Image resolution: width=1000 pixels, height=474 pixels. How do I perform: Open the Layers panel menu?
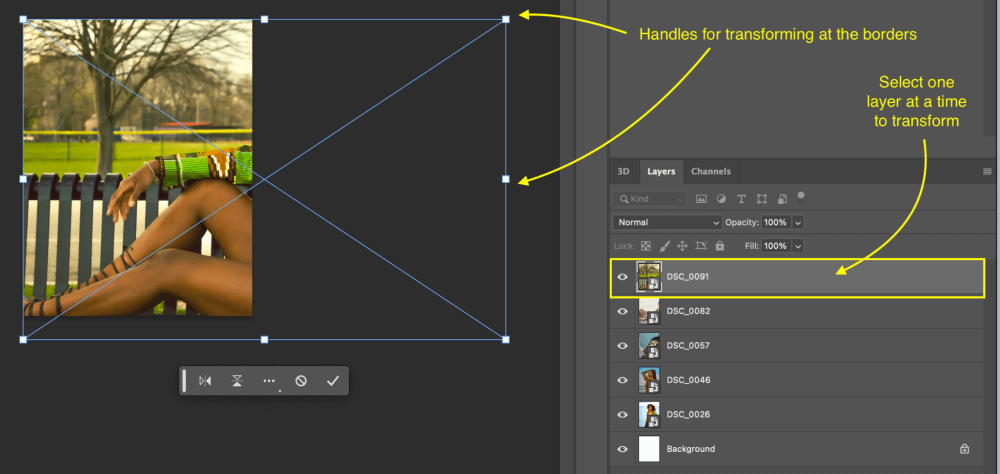pyautogui.click(x=987, y=172)
